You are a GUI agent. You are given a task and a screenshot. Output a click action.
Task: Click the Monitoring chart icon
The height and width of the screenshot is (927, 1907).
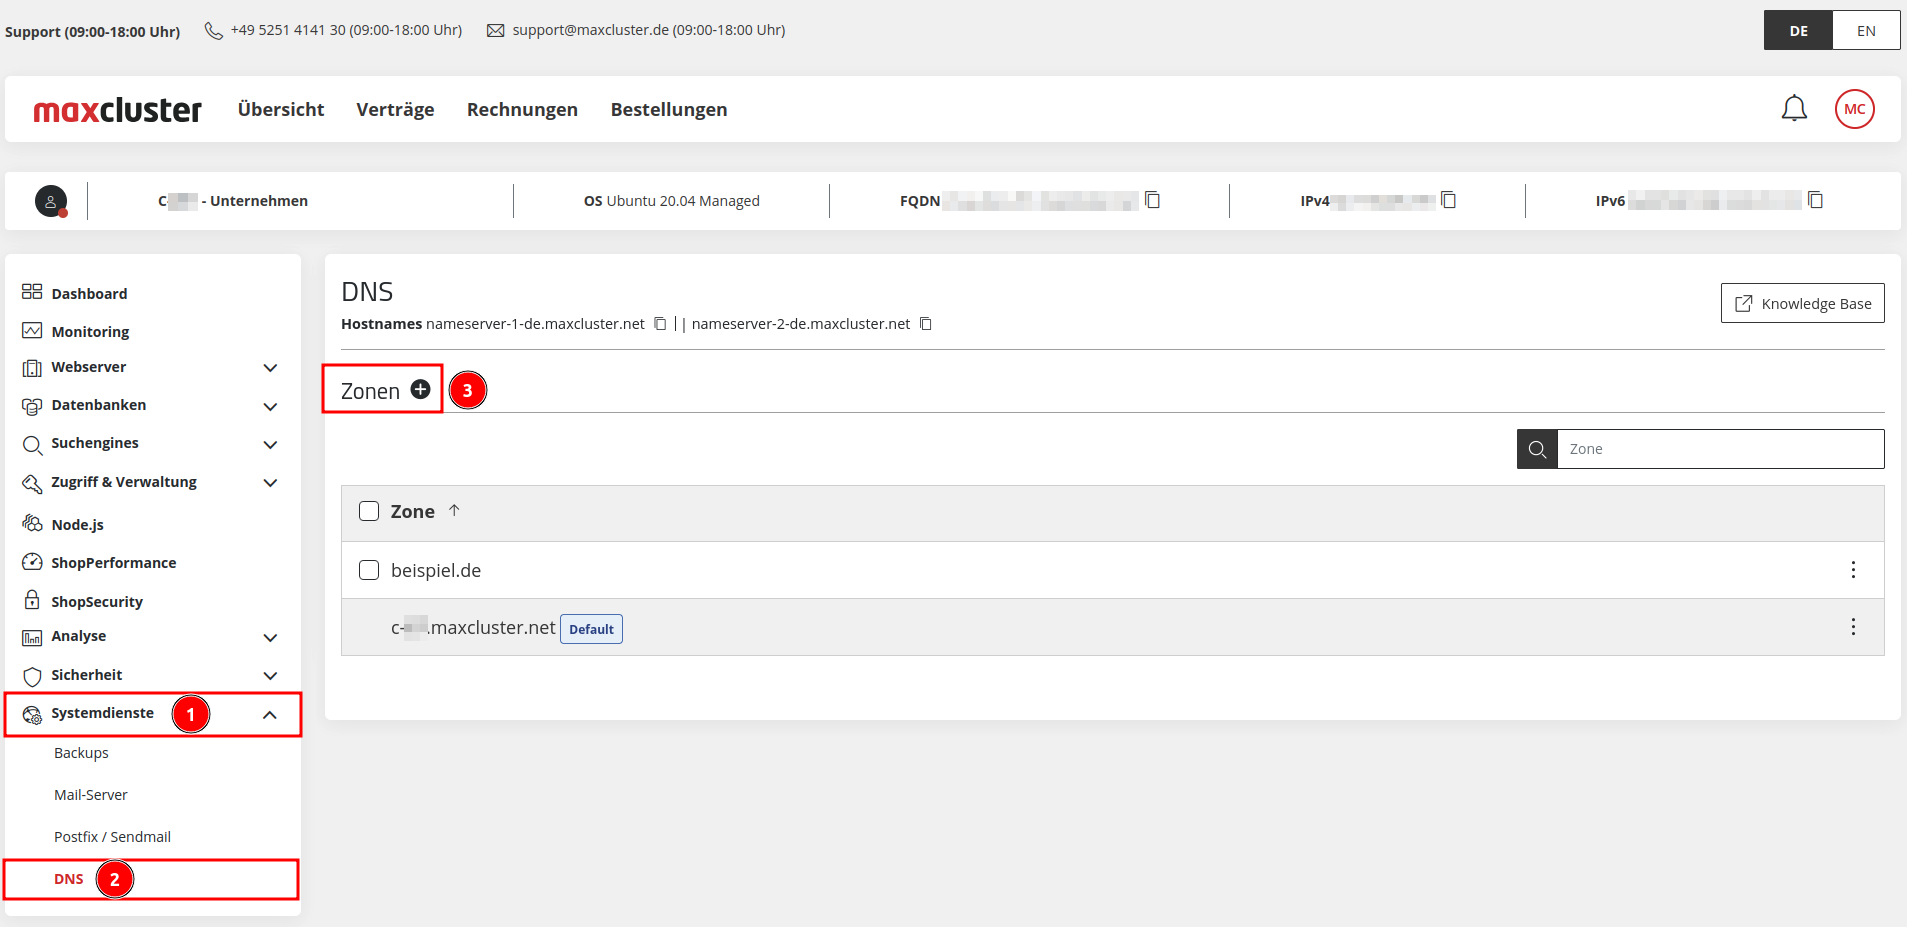pyautogui.click(x=32, y=331)
